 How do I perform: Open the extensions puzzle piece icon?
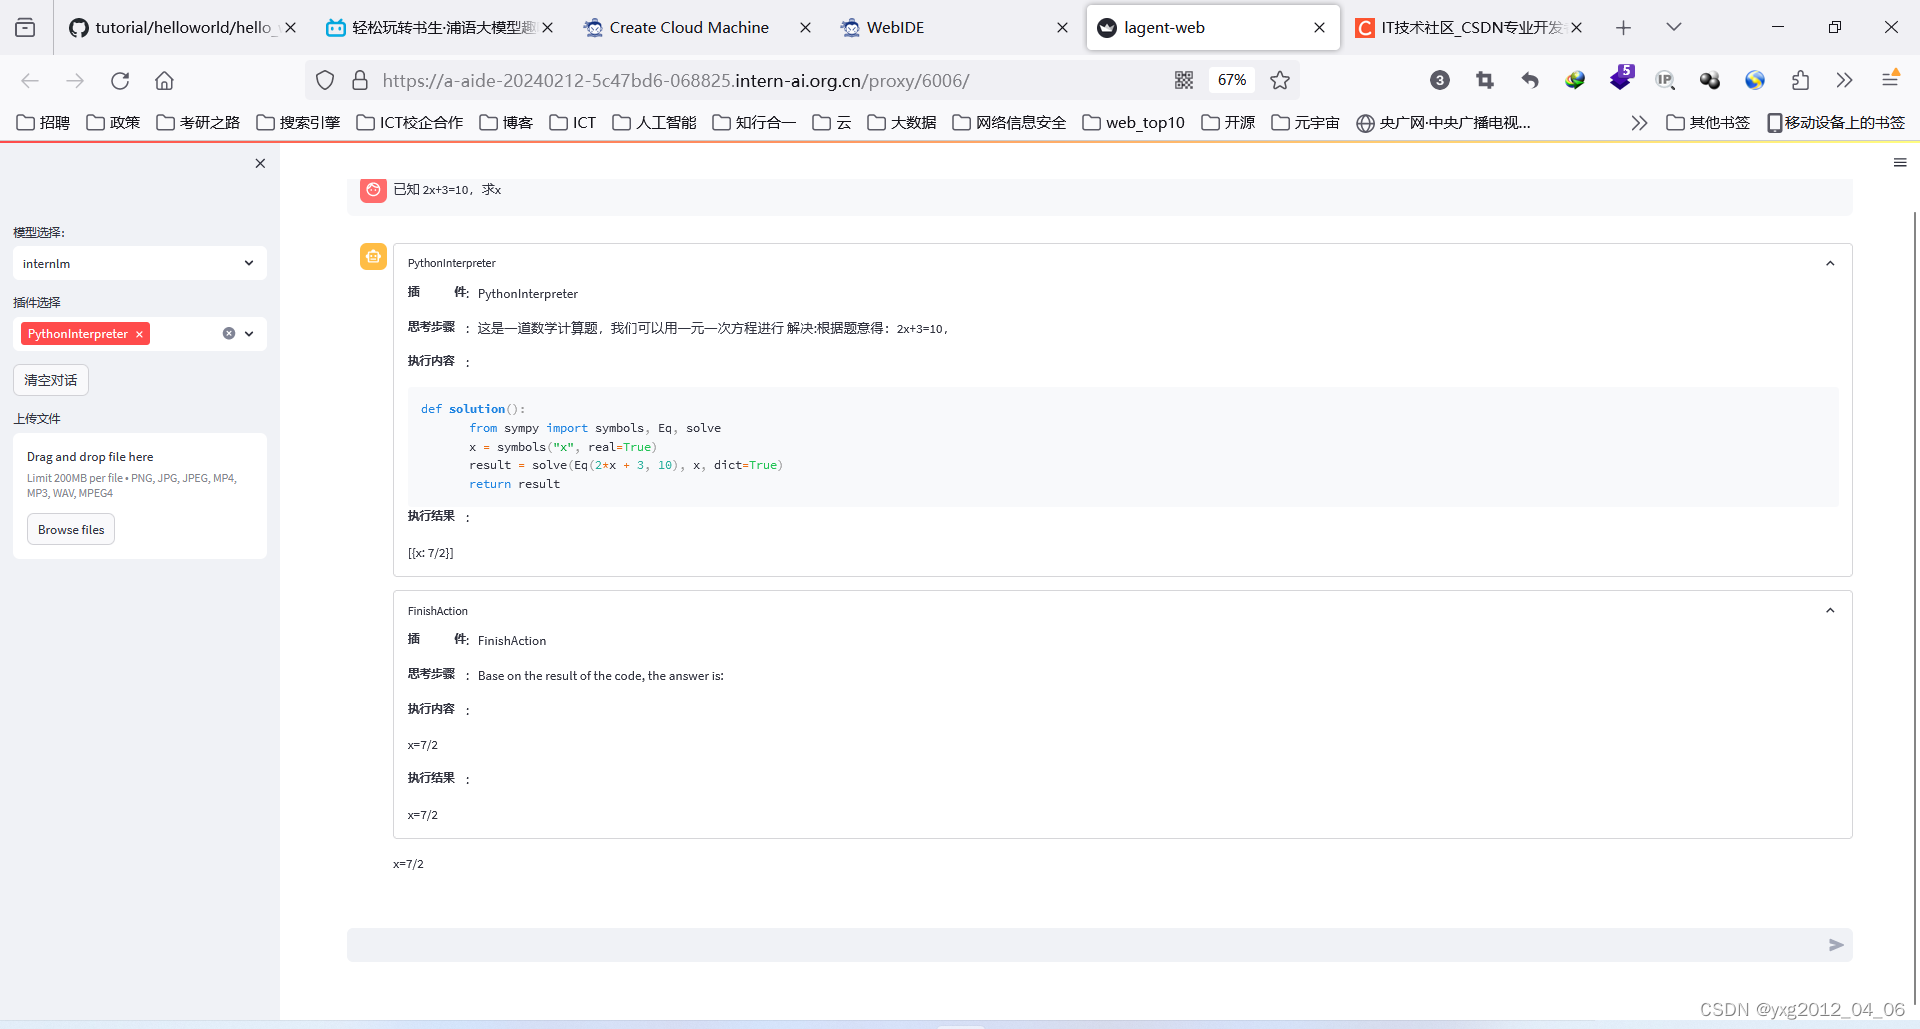(1800, 80)
